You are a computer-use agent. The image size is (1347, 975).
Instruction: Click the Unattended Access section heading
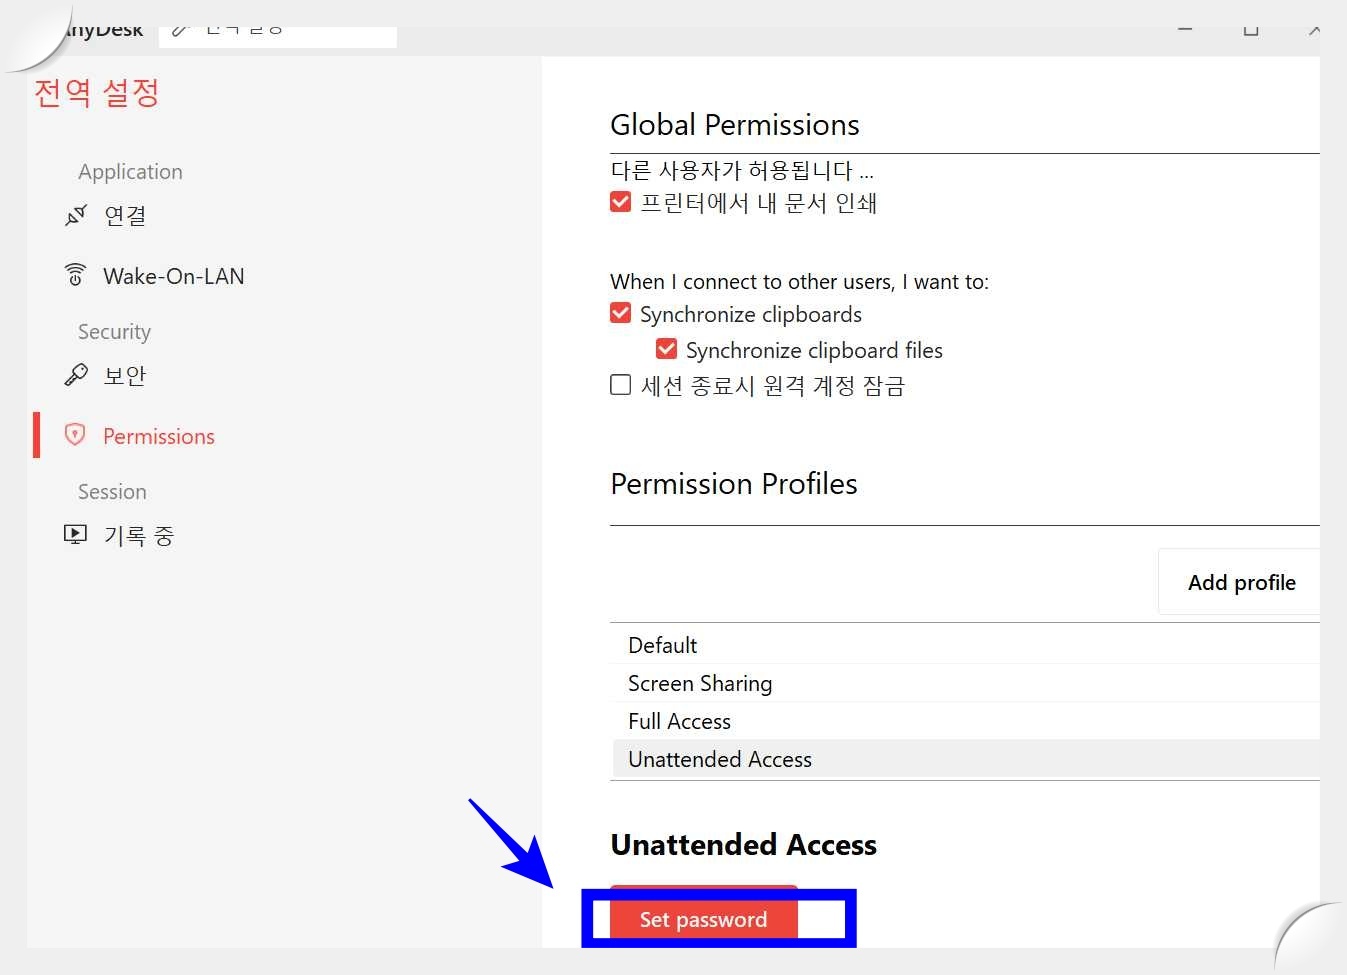744,845
